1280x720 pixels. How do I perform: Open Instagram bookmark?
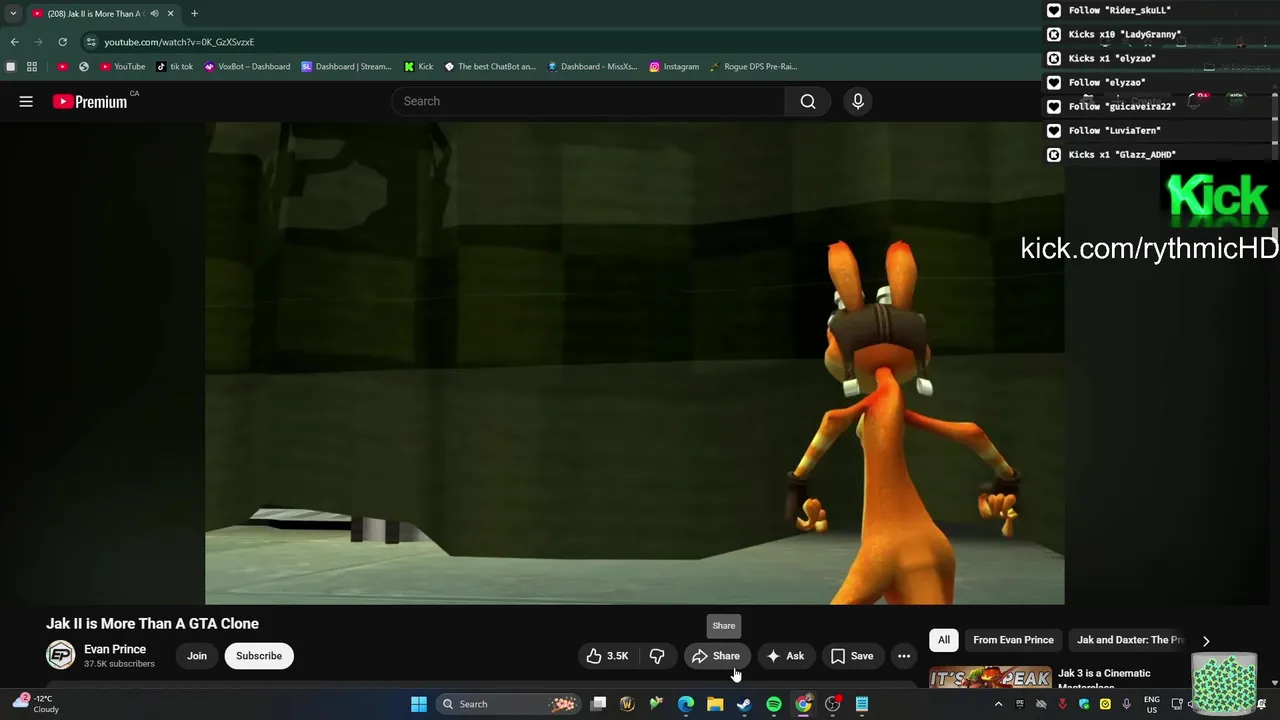tap(674, 67)
